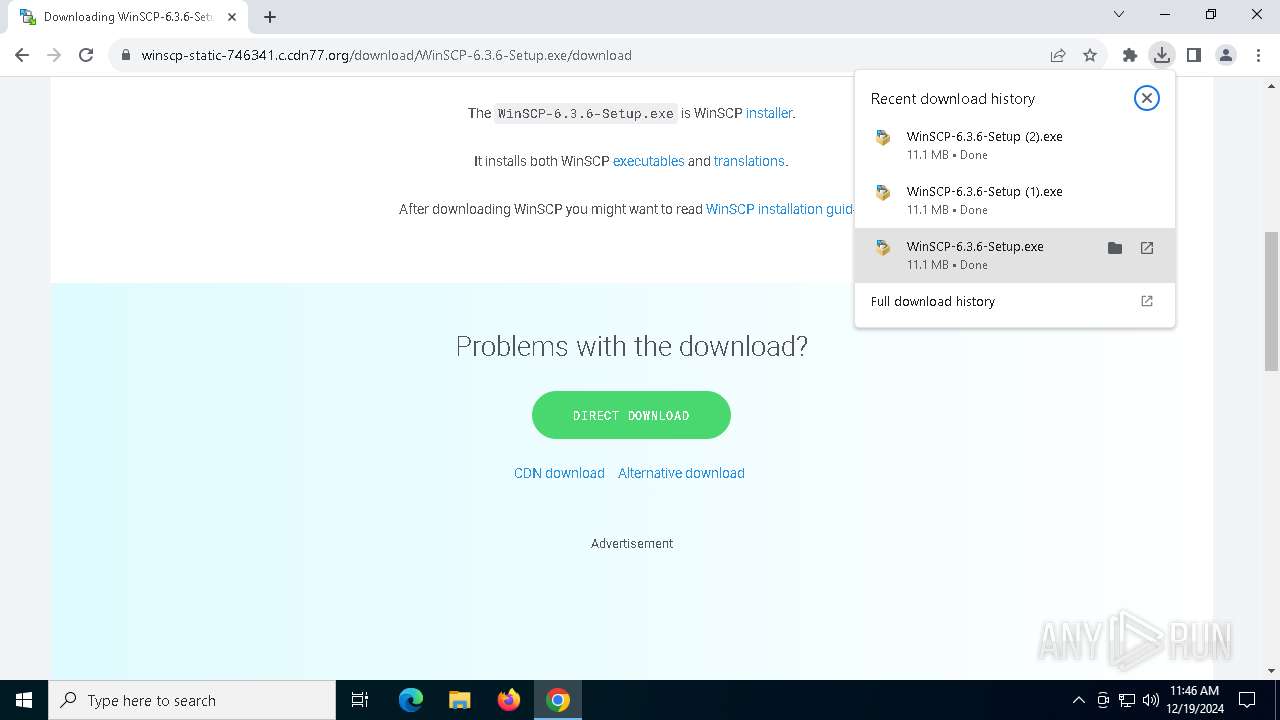Click the CDN download link
The height and width of the screenshot is (720, 1280).
pyautogui.click(x=559, y=473)
